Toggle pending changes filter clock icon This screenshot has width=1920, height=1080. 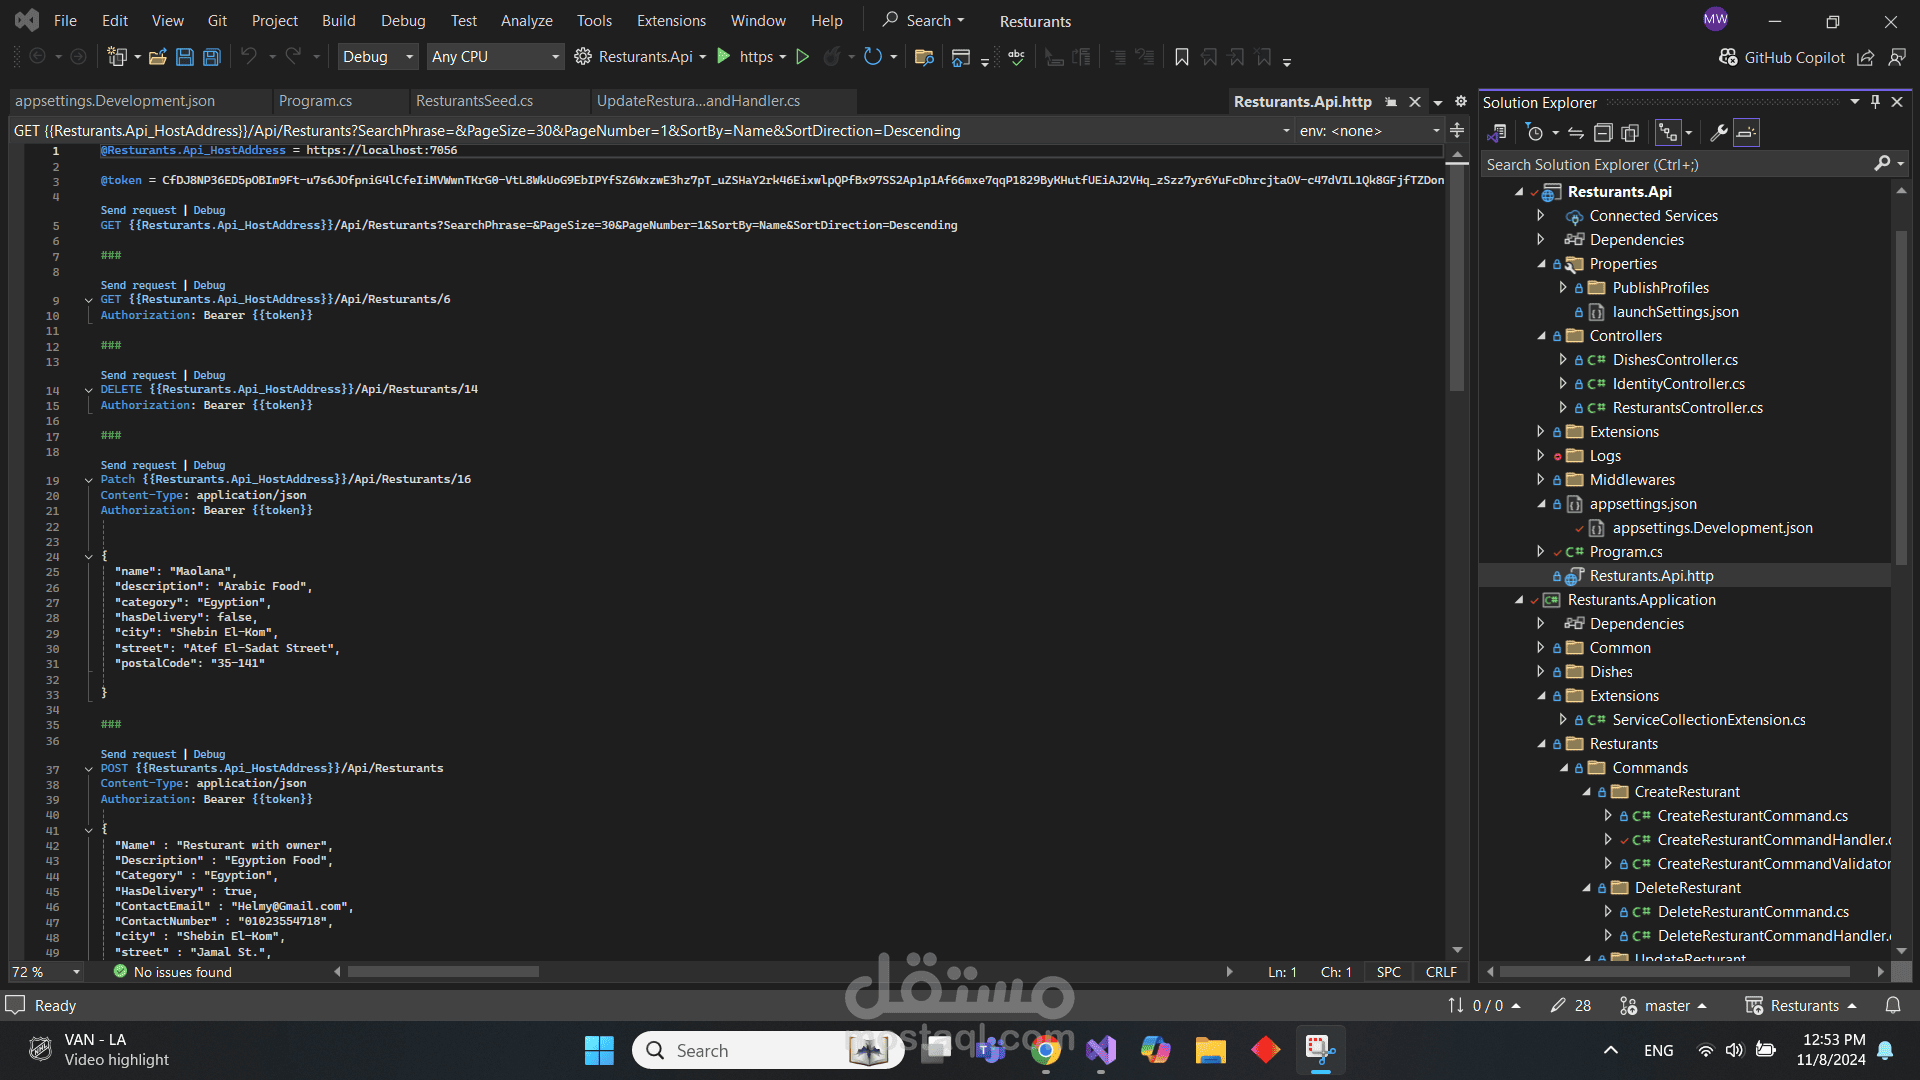click(1535, 132)
